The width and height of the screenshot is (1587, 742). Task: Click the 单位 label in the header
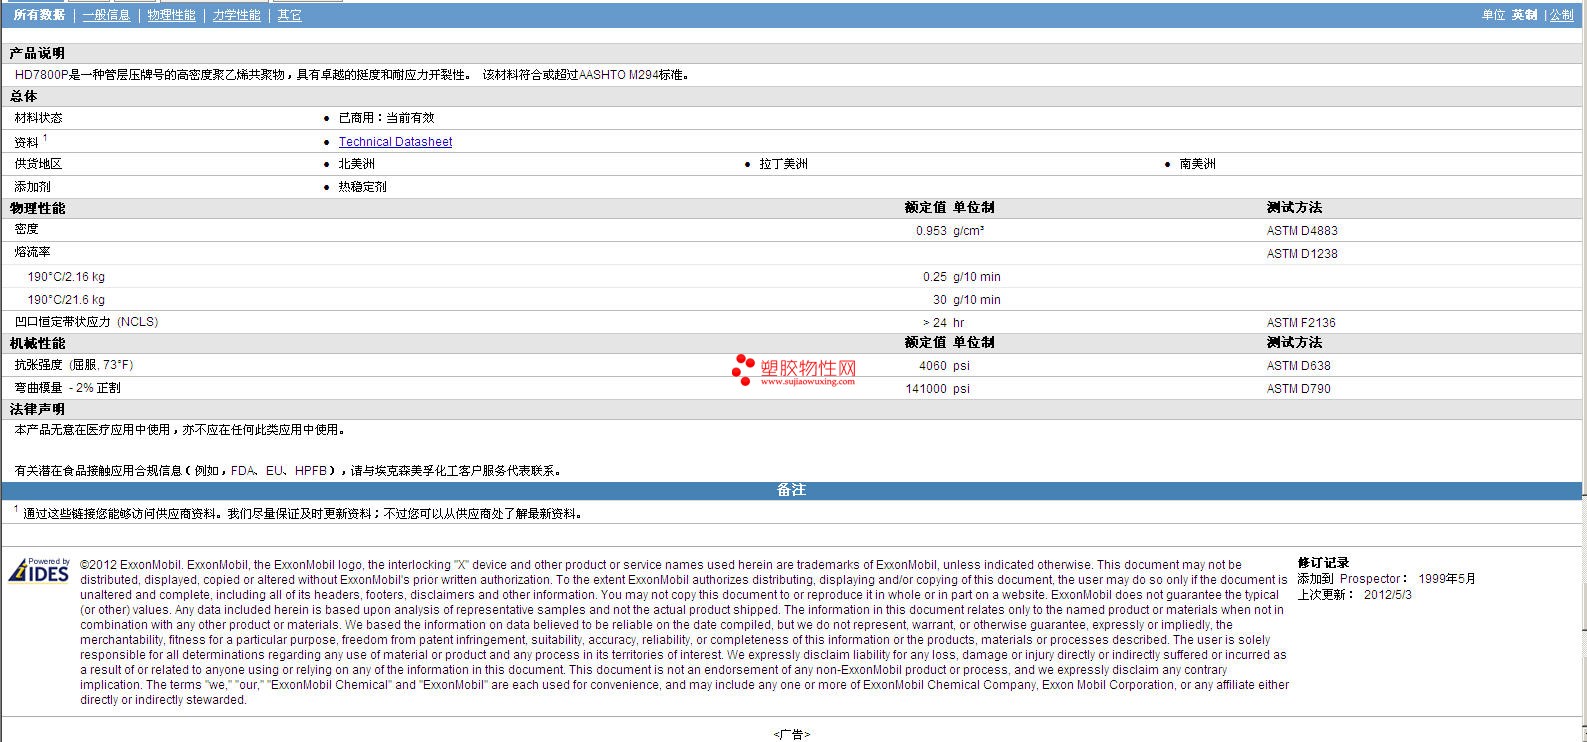(x=1493, y=15)
